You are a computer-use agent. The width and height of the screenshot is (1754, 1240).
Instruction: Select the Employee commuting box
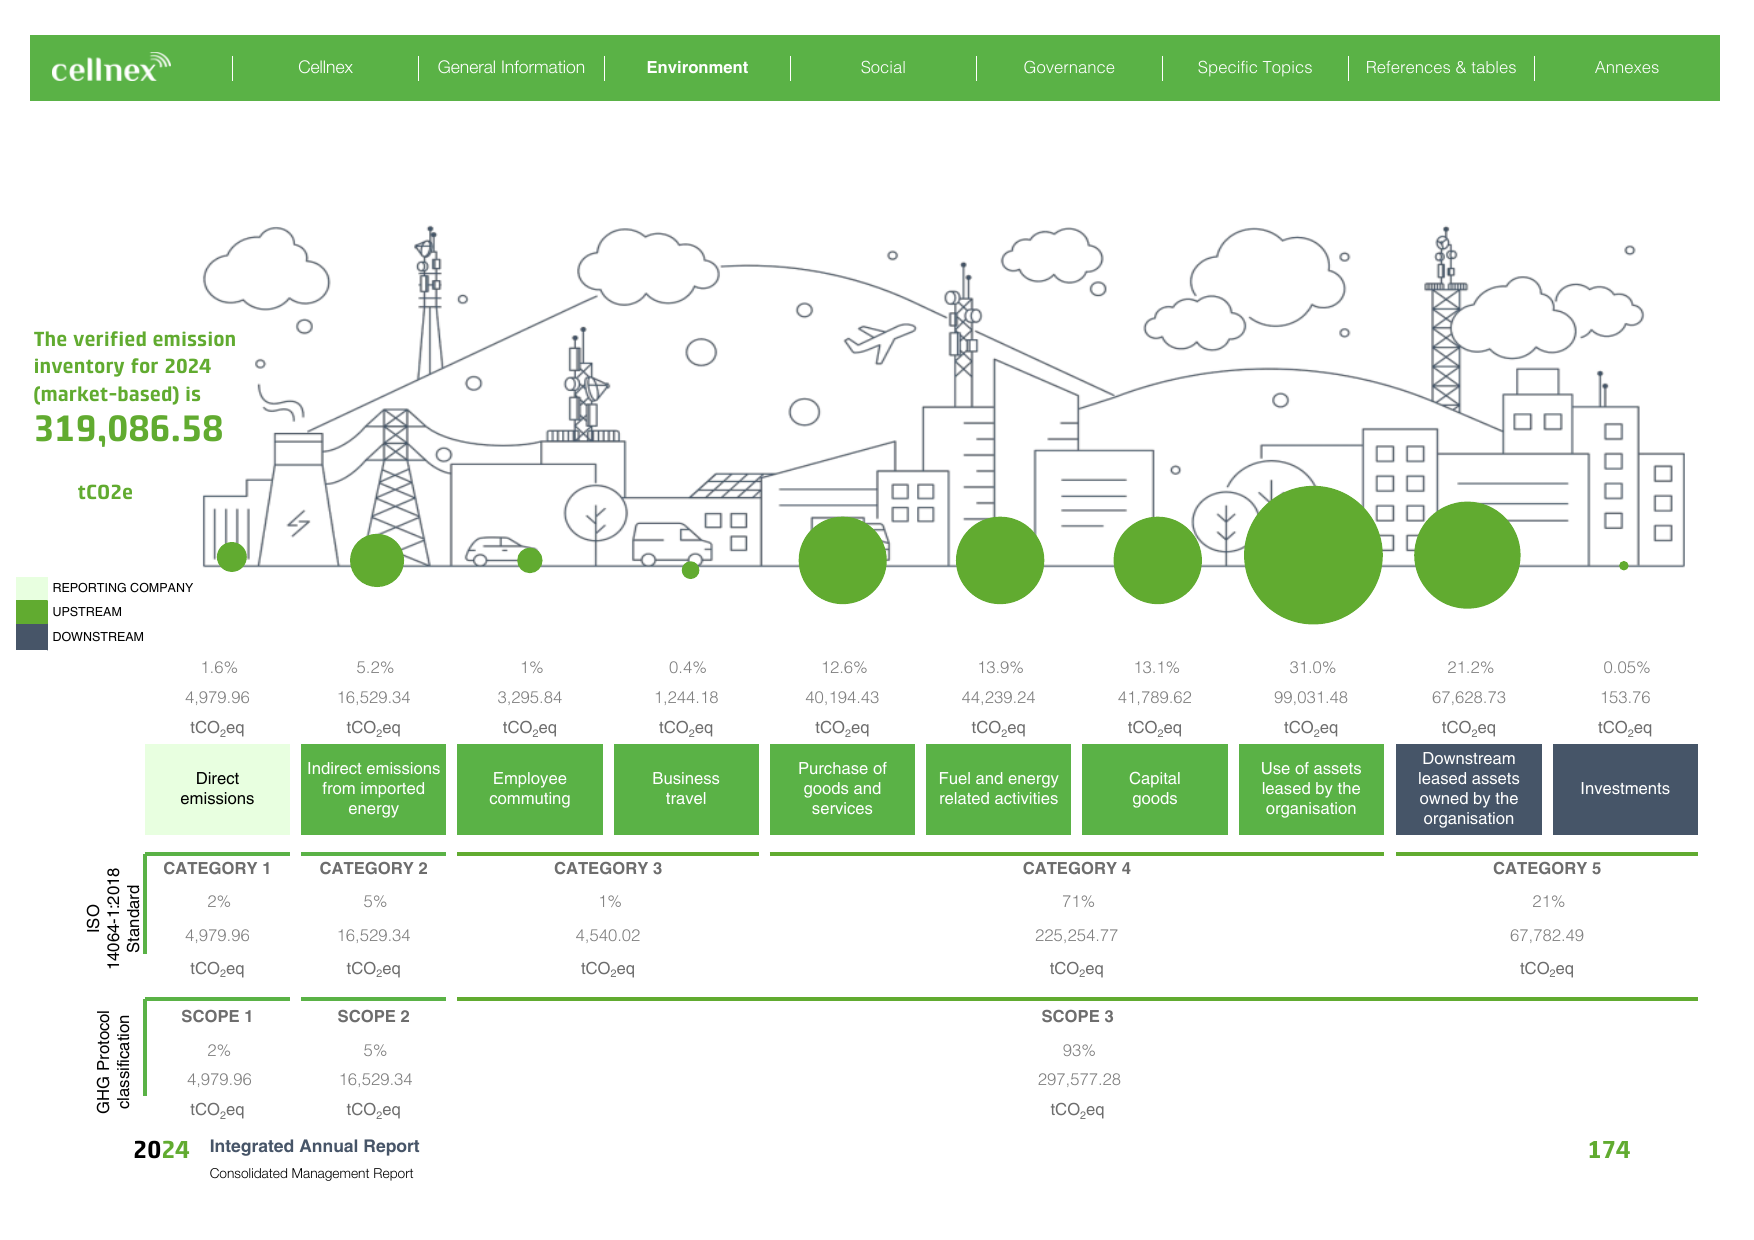tap(530, 789)
